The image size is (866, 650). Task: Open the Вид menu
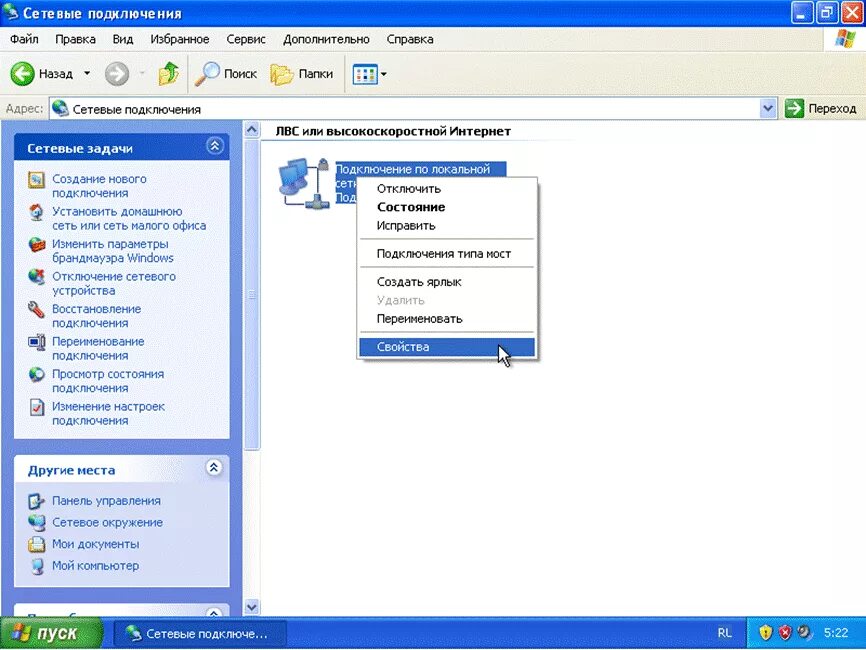click(x=123, y=39)
